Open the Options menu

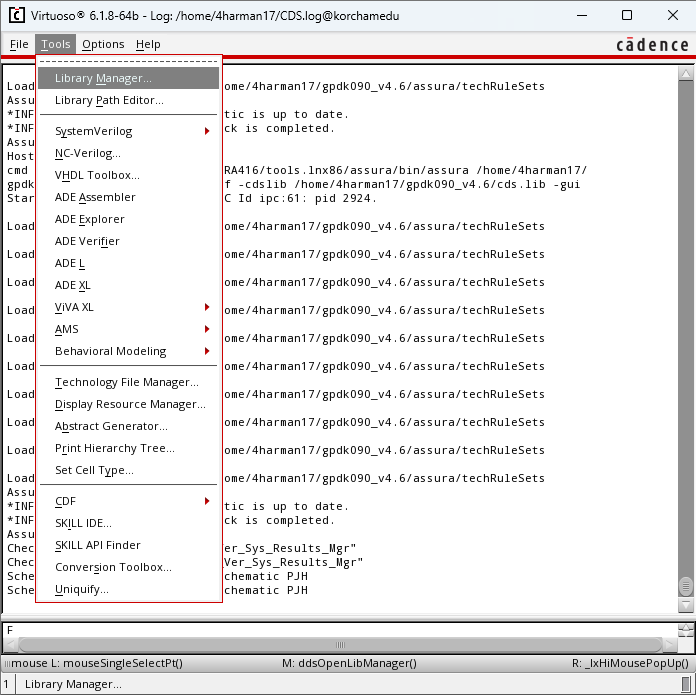pyautogui.click(x=103, y=44)
